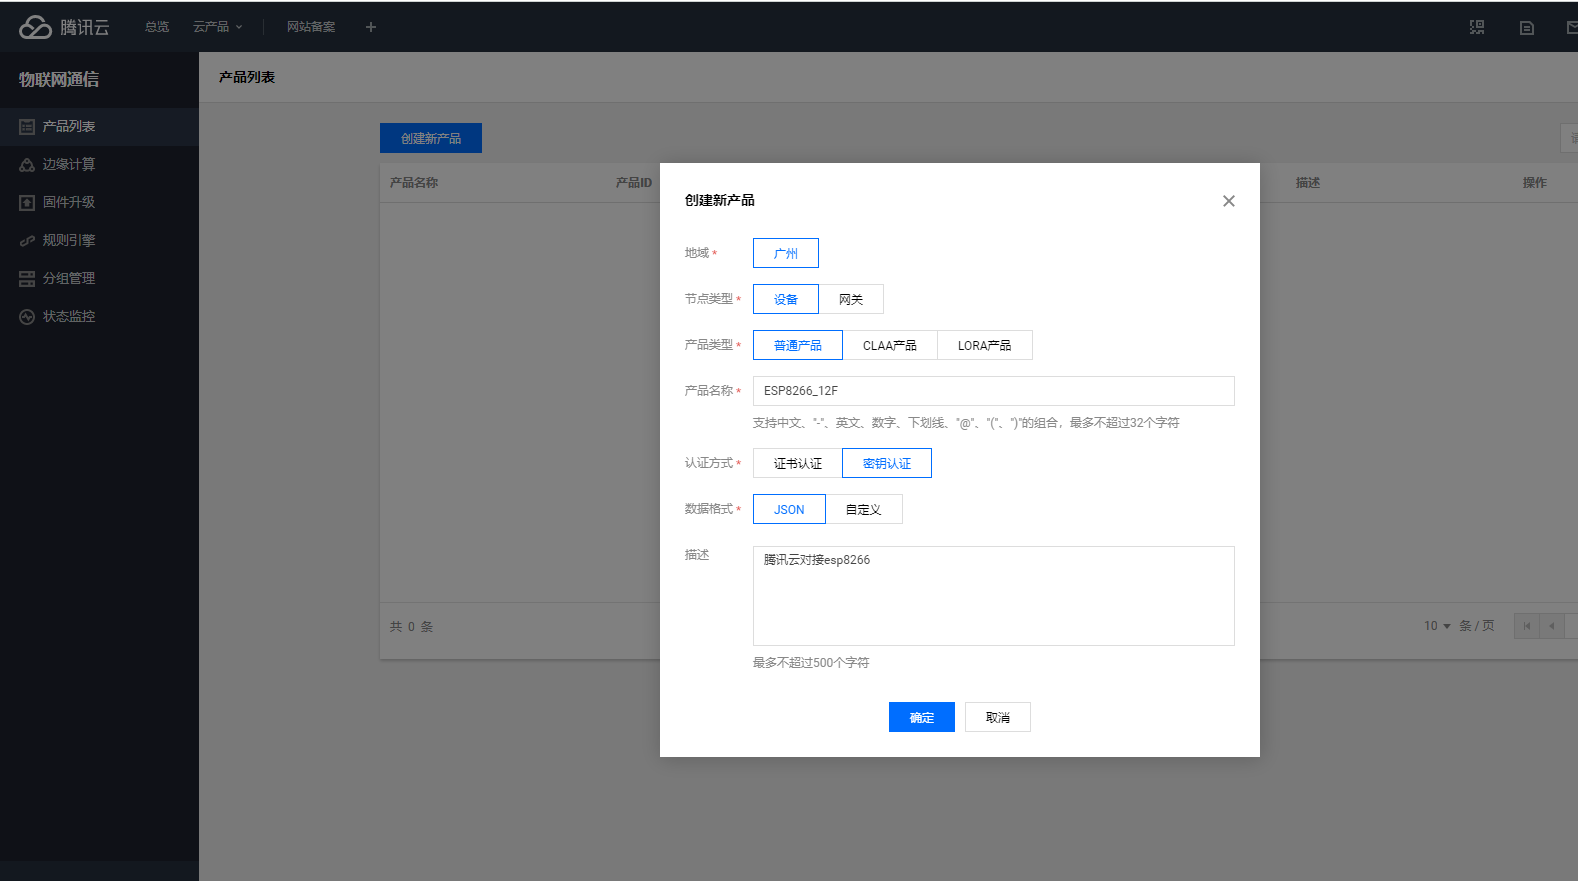Open 产品列表 in sidebar
This screenshot has width=1578, height=881.
(99, 127)
